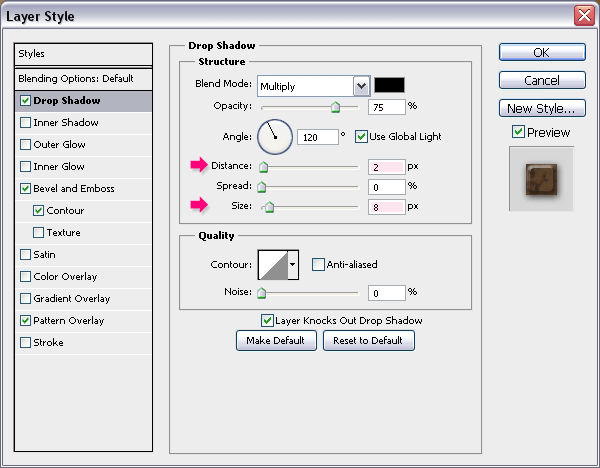Enable the Inner Shadow checkbox
This screenshot has height=468, width=600.
coord(25,122)
